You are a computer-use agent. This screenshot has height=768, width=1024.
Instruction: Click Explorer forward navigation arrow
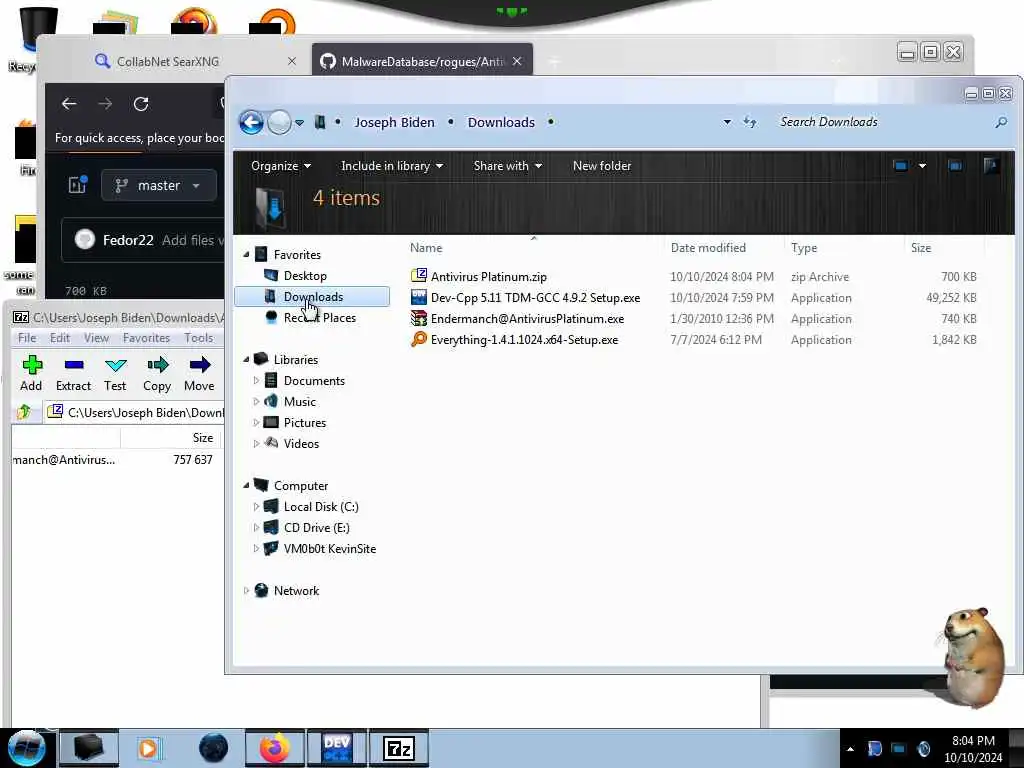pos(280,122)
